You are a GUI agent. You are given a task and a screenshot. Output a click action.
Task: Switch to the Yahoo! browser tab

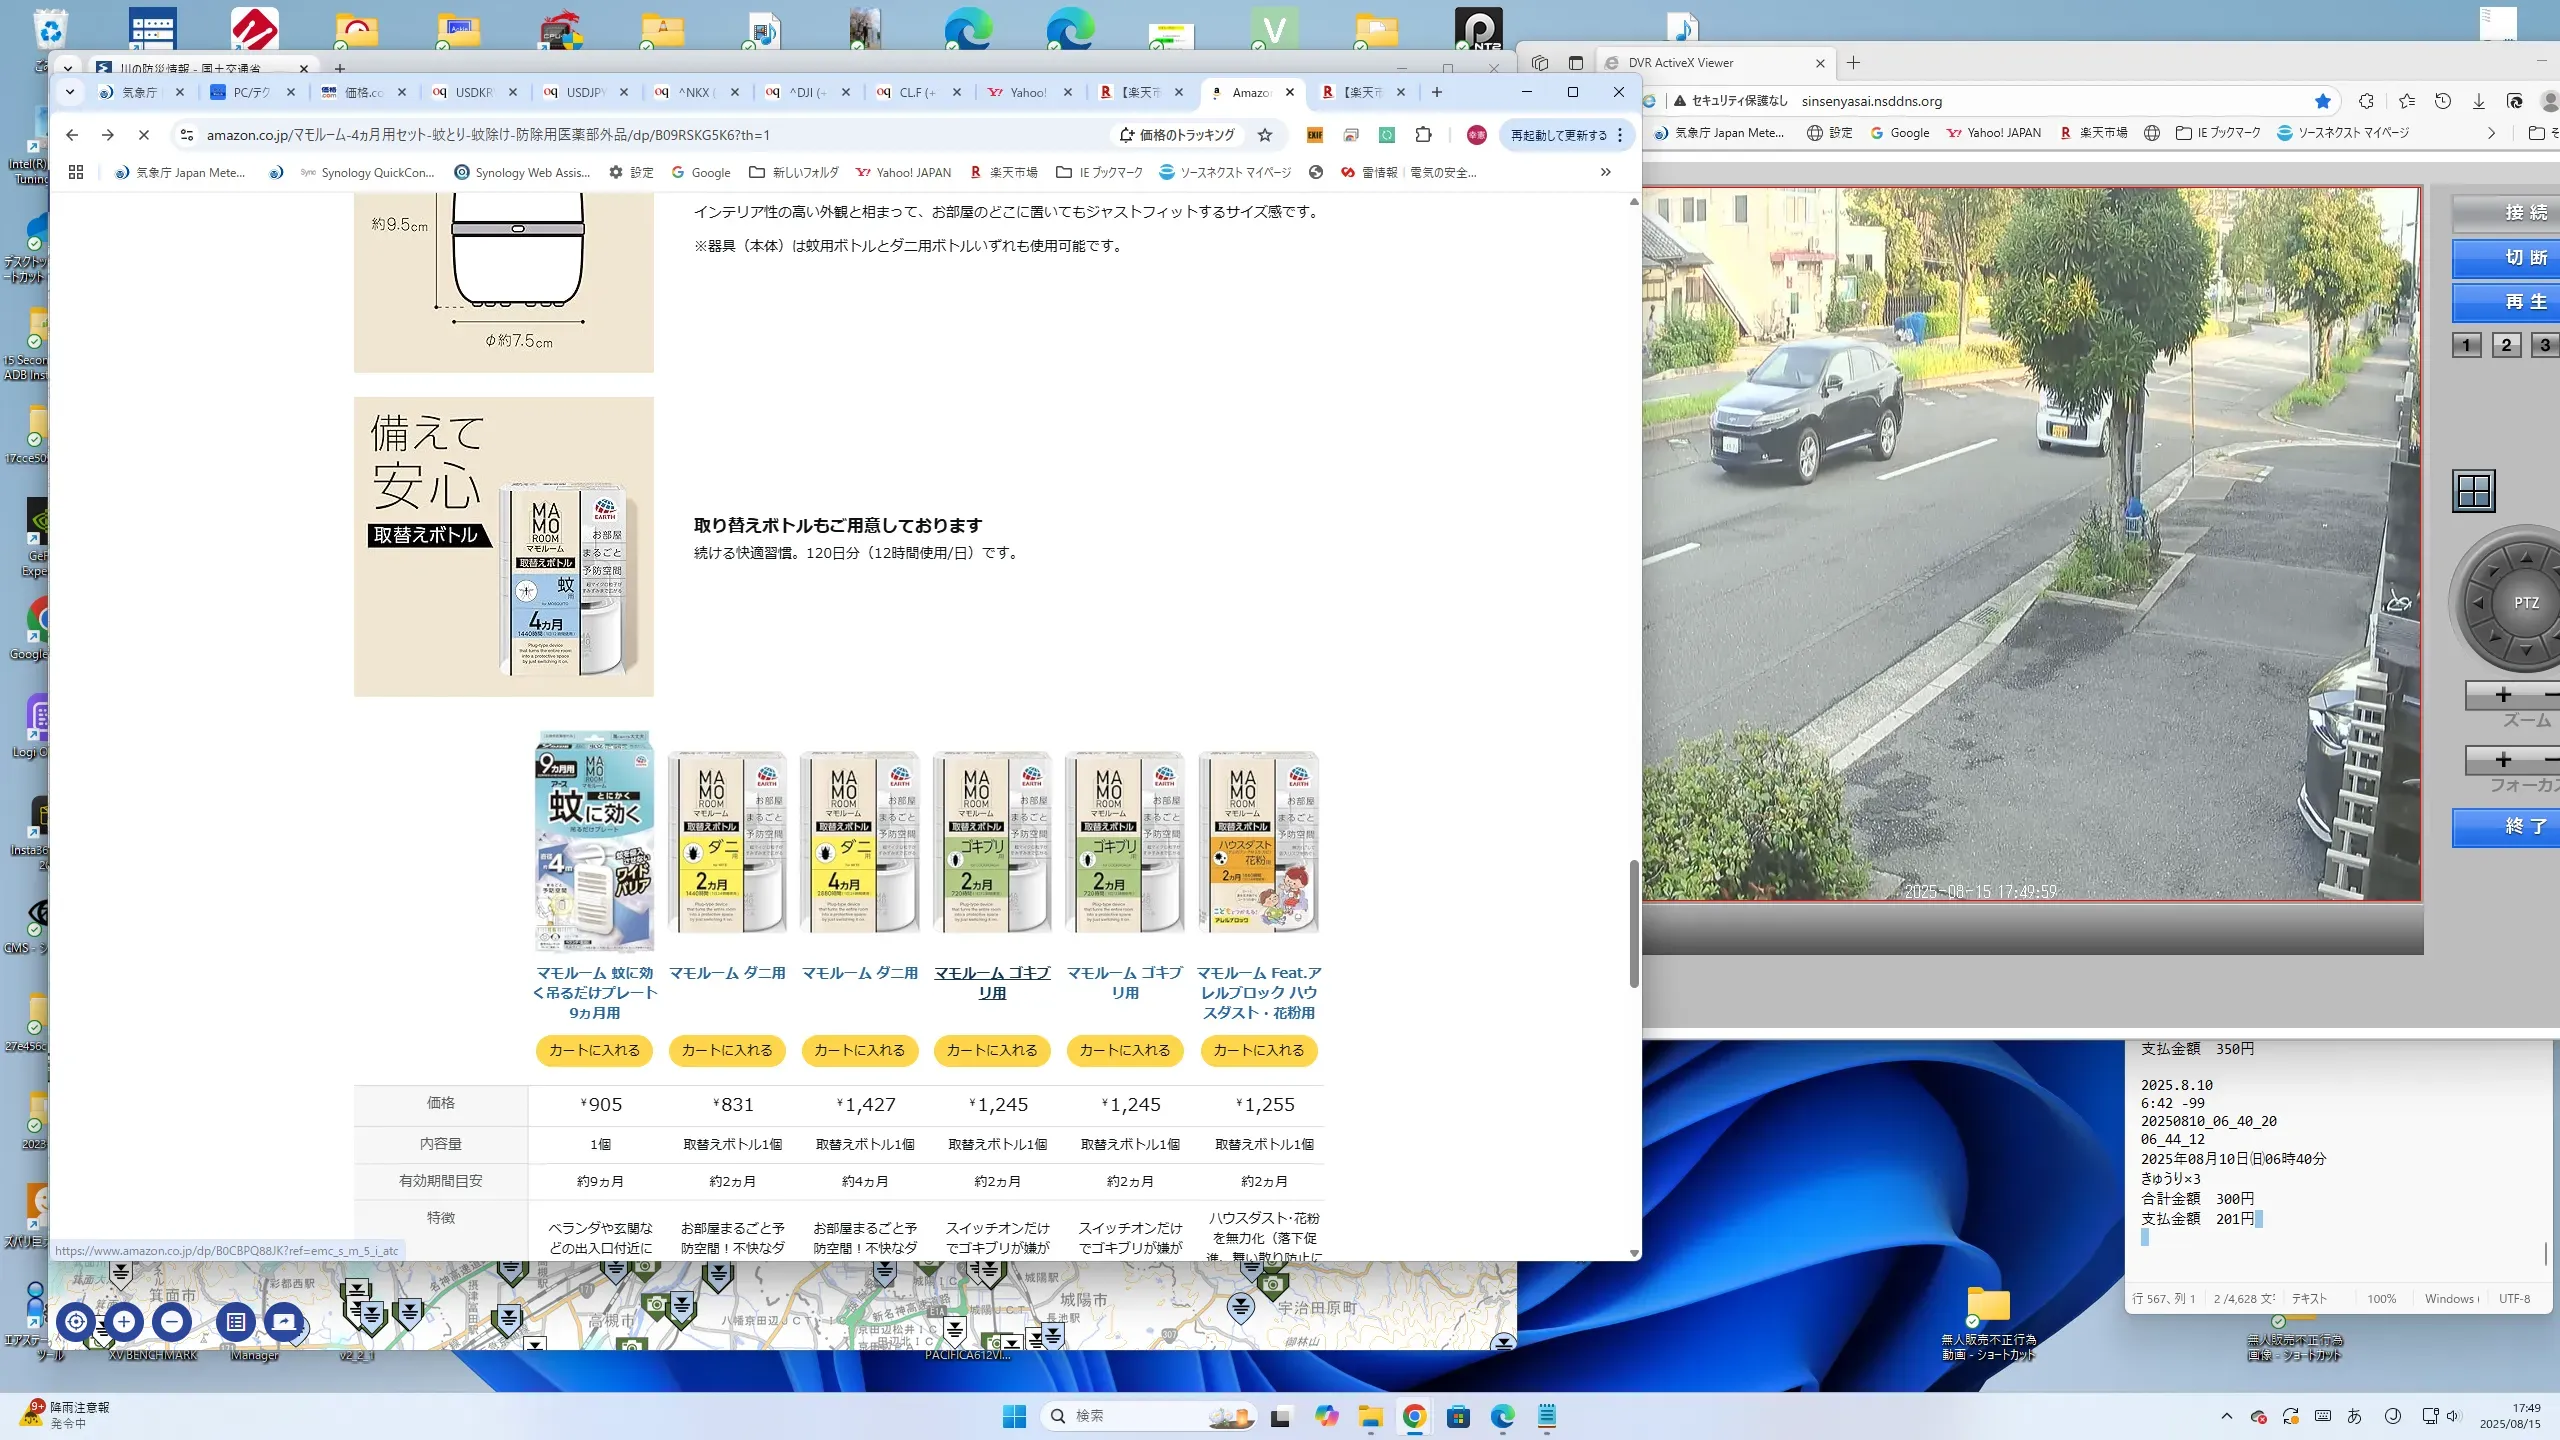point(1027,92)
